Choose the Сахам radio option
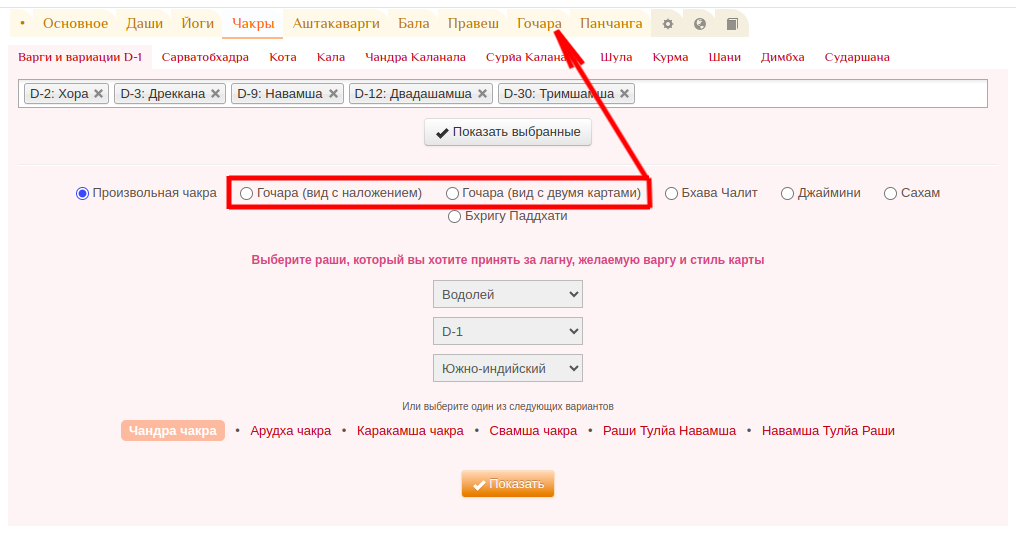 [x=890, y=194]
